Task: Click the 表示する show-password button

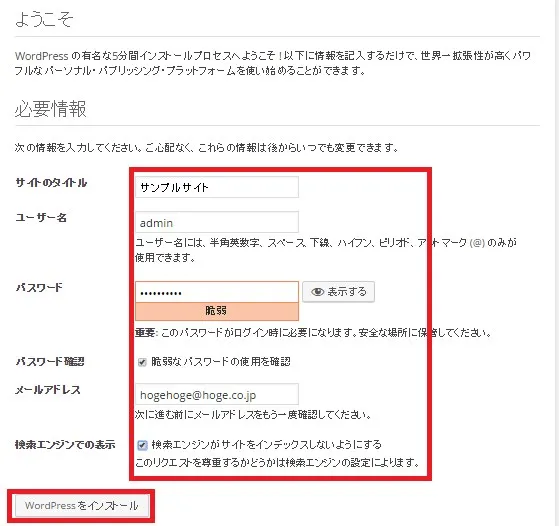Action: [x=338, y=292]
